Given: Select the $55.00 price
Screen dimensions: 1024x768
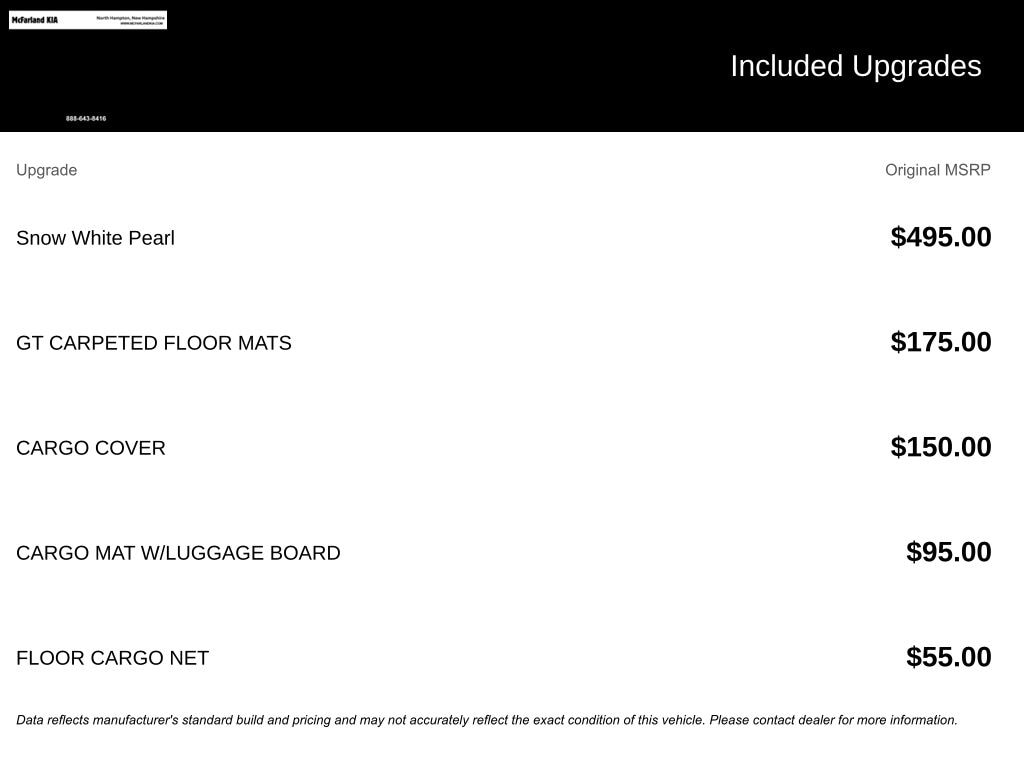Looking at the screenshot, I should (x=948, y=657).
